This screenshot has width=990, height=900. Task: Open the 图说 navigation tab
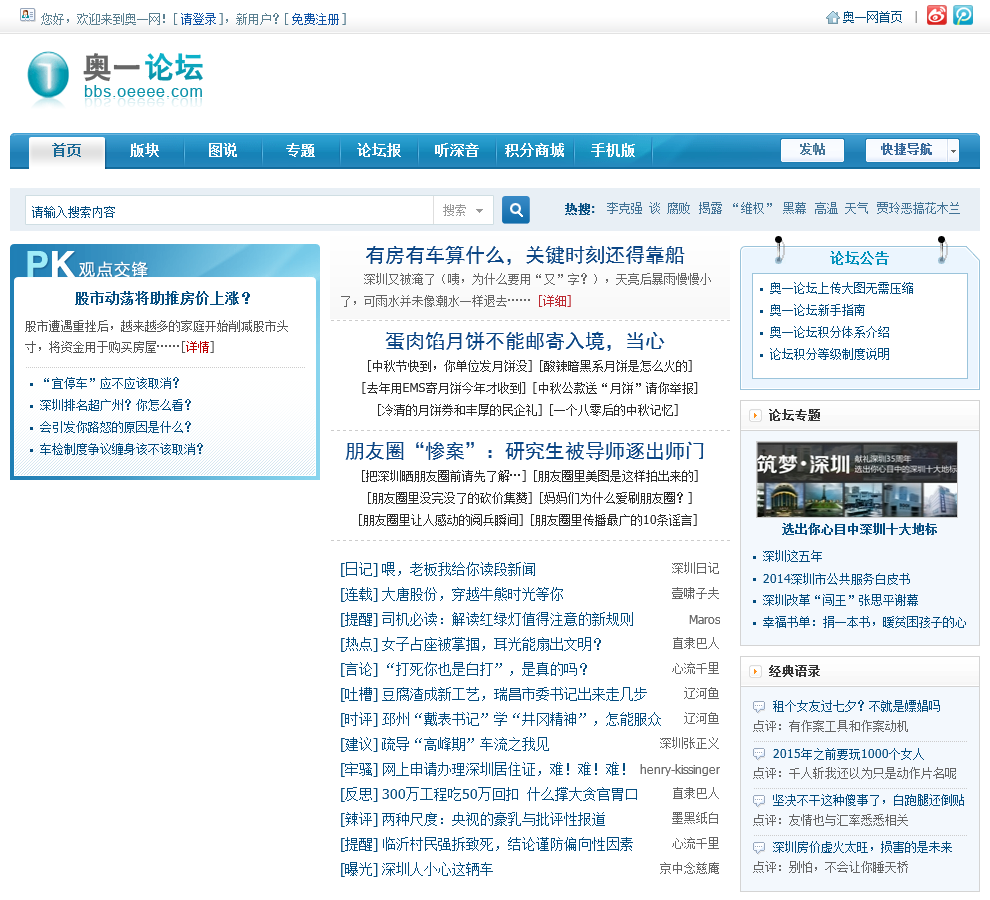point(223,151)
